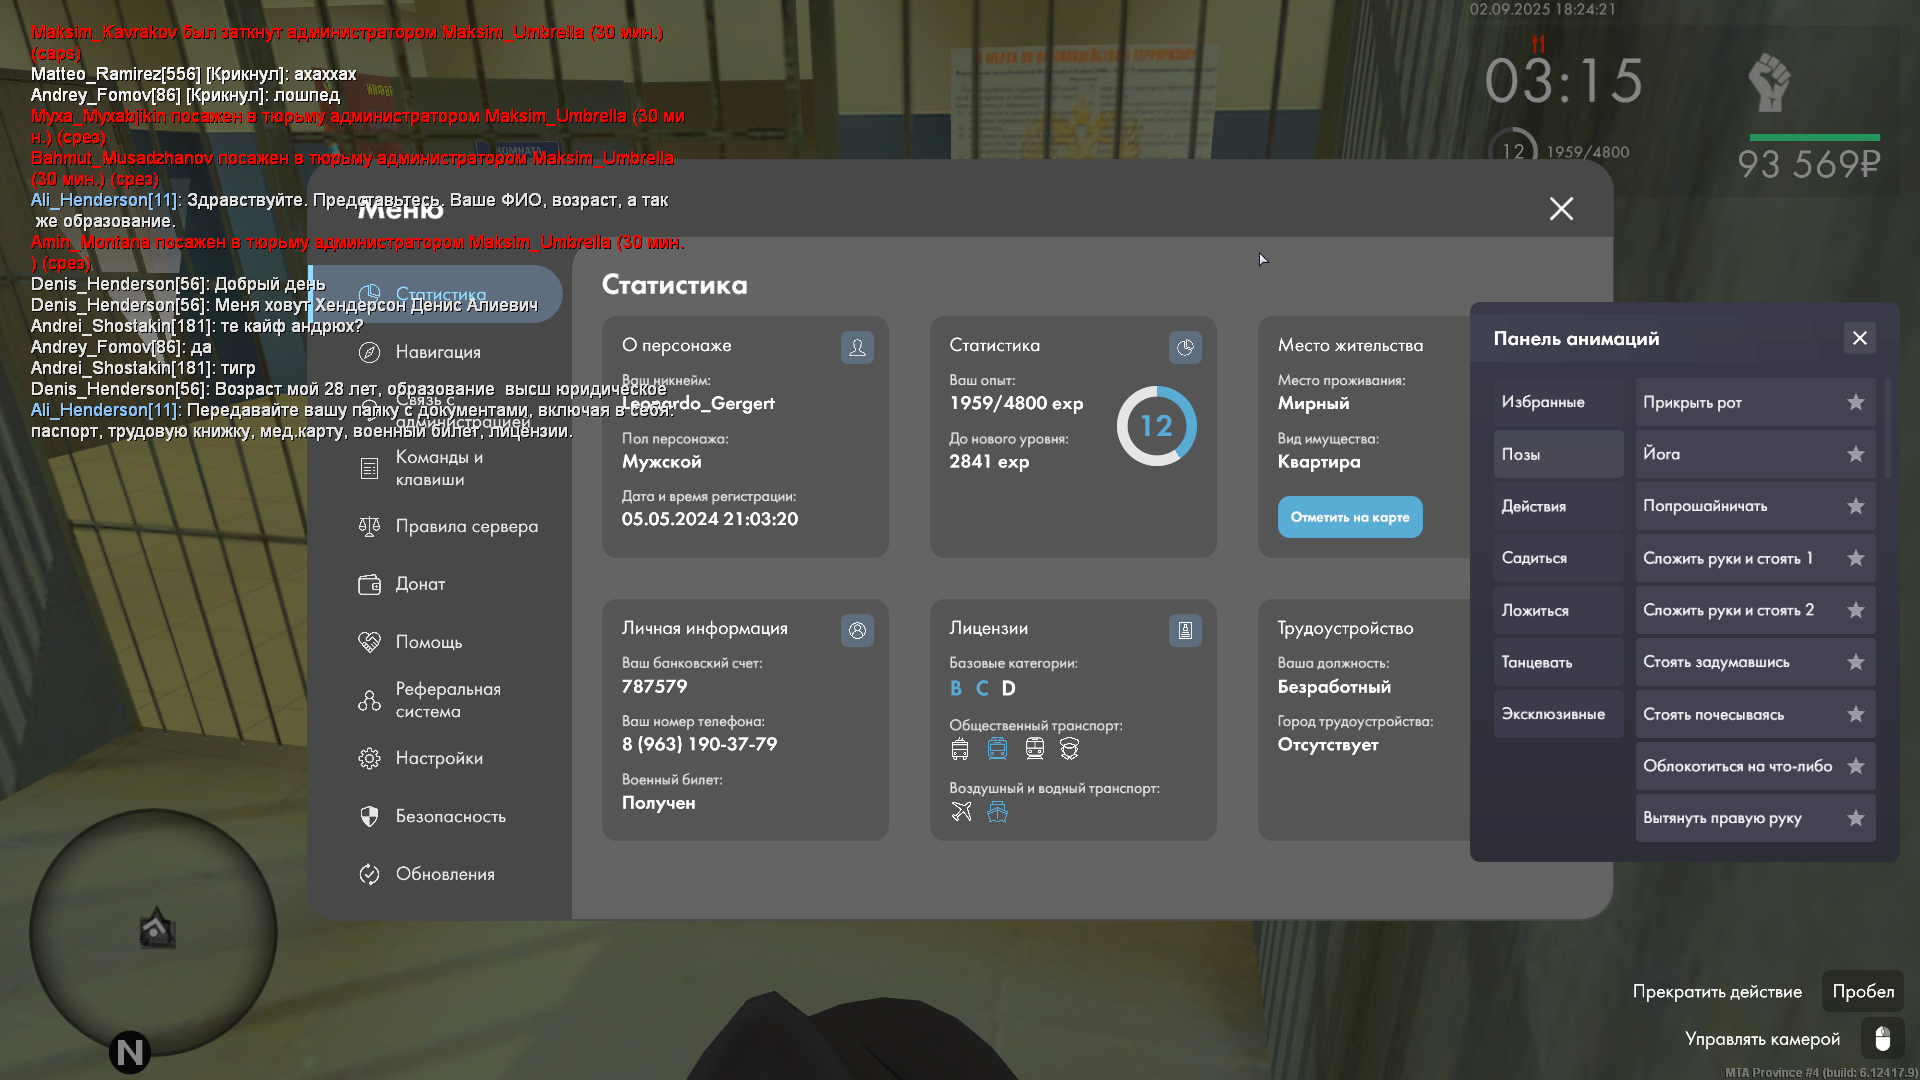This screenshot has width=1920, height=1080.
Task: Click the third public transport tram icon
Action: 1034,749
